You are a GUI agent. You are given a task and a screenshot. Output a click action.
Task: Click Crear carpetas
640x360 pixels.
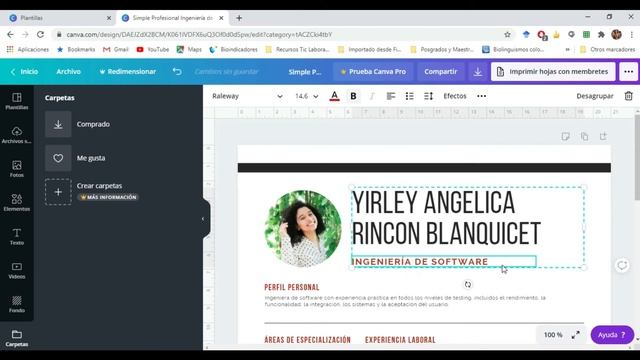point(99,186)
